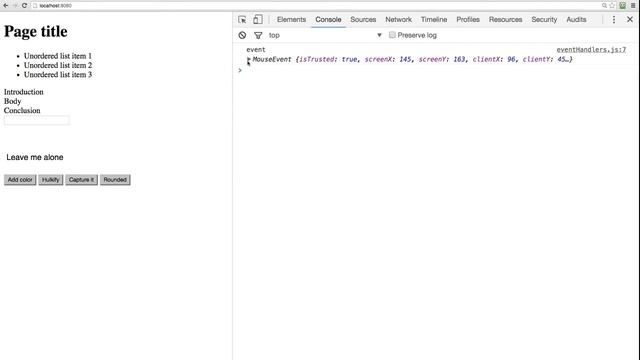Clear the console log icon
The height and width of the screenshot is (360, 640).
point(242,36)
